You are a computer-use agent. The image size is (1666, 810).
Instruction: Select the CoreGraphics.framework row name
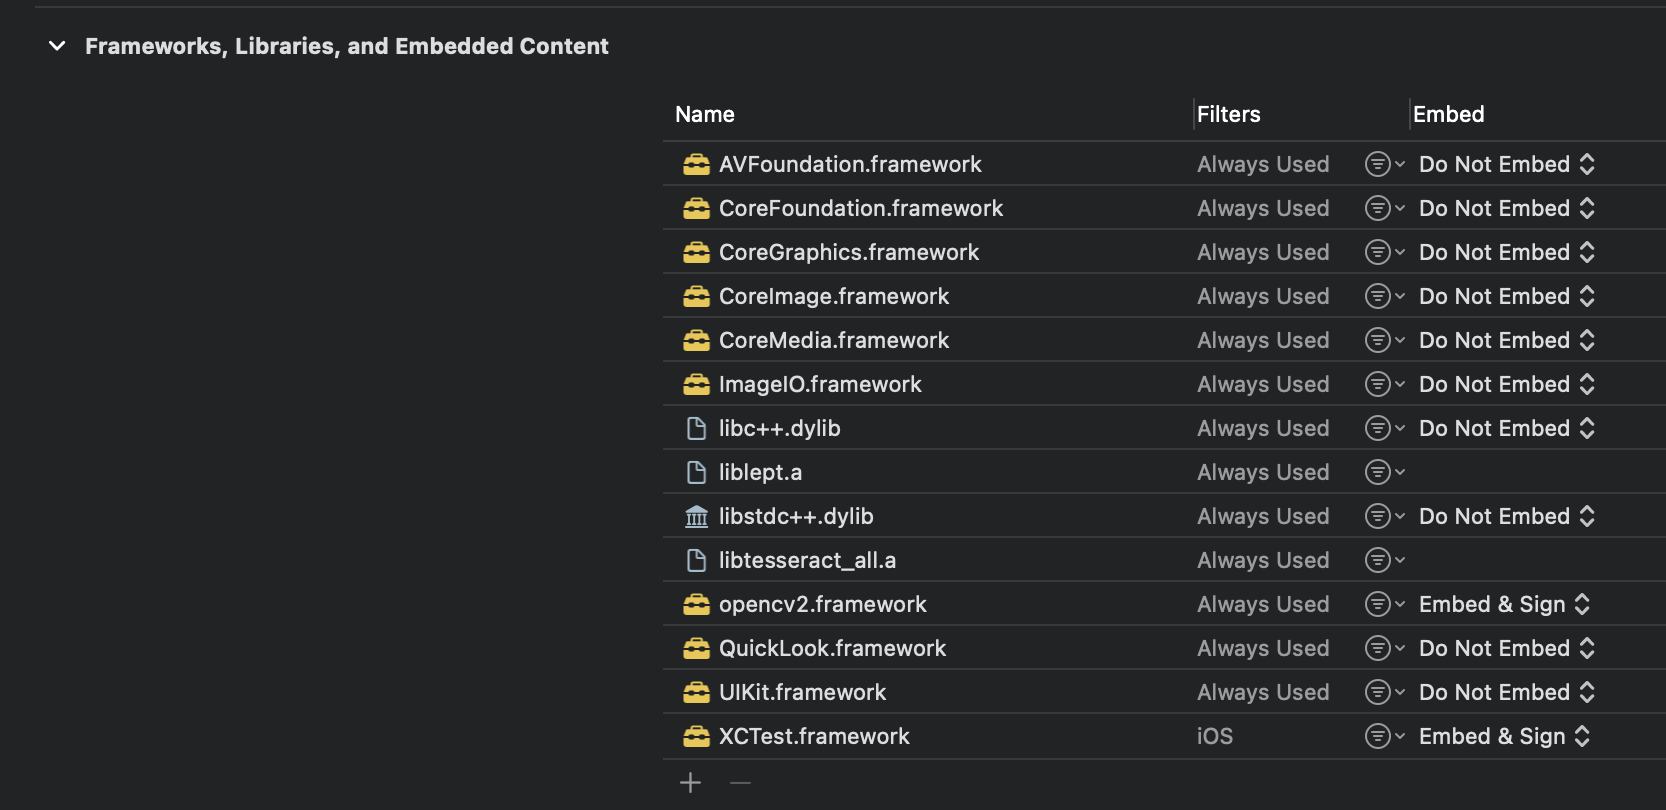pyautogui.click(x=849, y=252)
